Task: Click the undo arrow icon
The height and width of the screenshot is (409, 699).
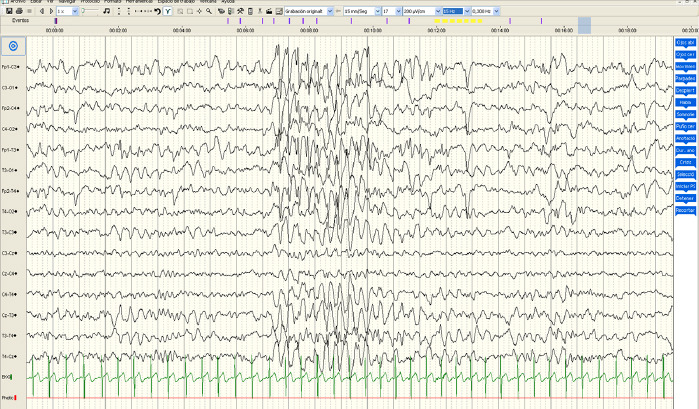Action: click(x=157, y=11)
